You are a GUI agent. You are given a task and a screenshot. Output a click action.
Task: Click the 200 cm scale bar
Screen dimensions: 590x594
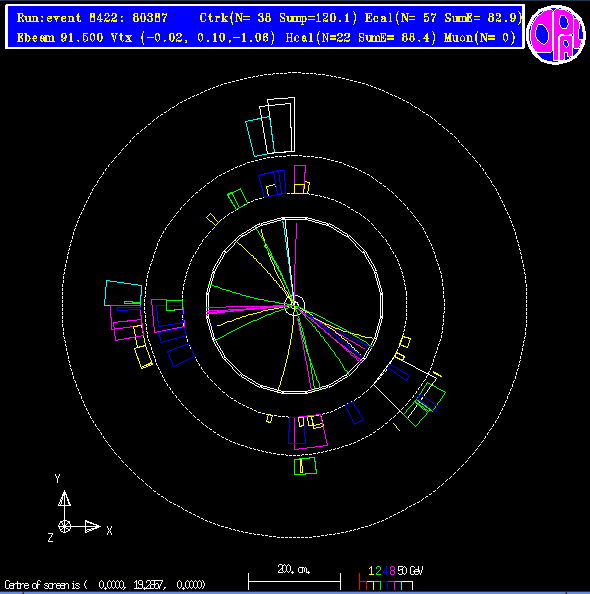coord(294,581)
